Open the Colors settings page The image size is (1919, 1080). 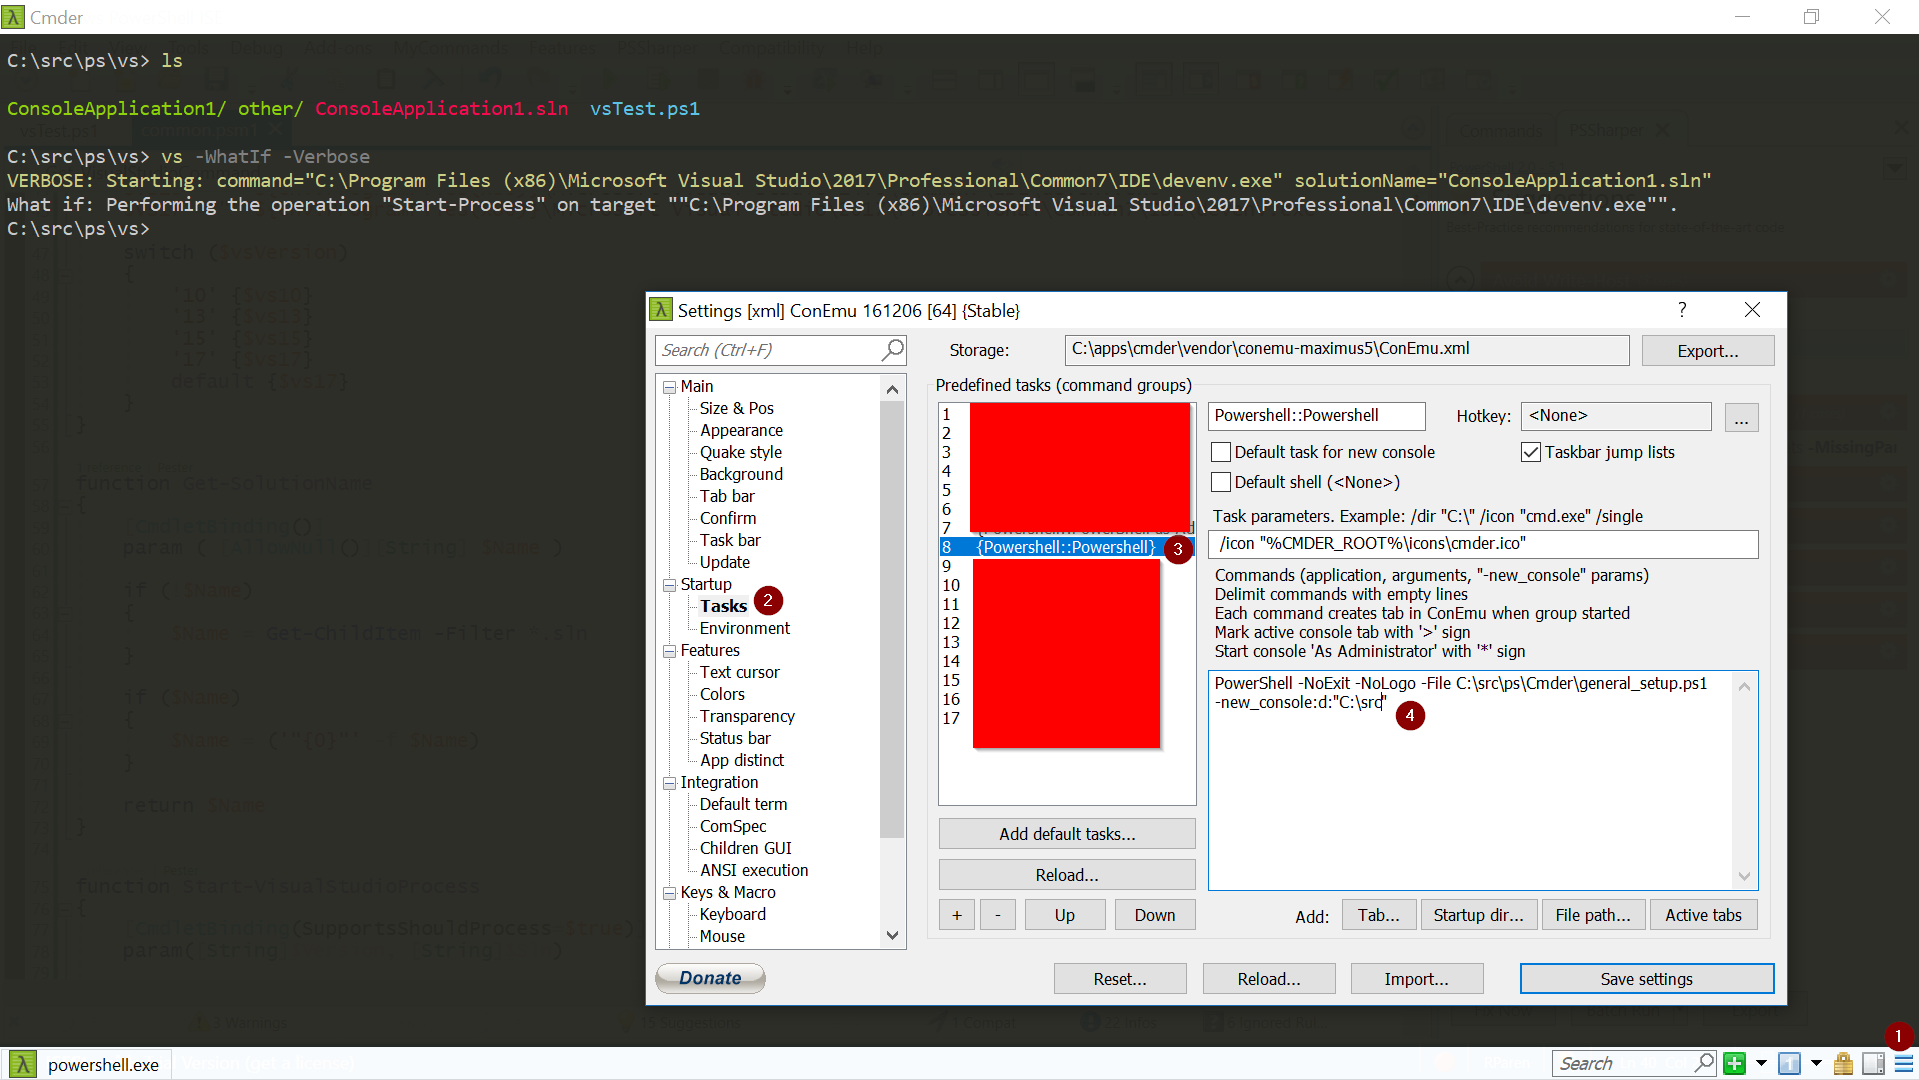click(x=722, y=694)
